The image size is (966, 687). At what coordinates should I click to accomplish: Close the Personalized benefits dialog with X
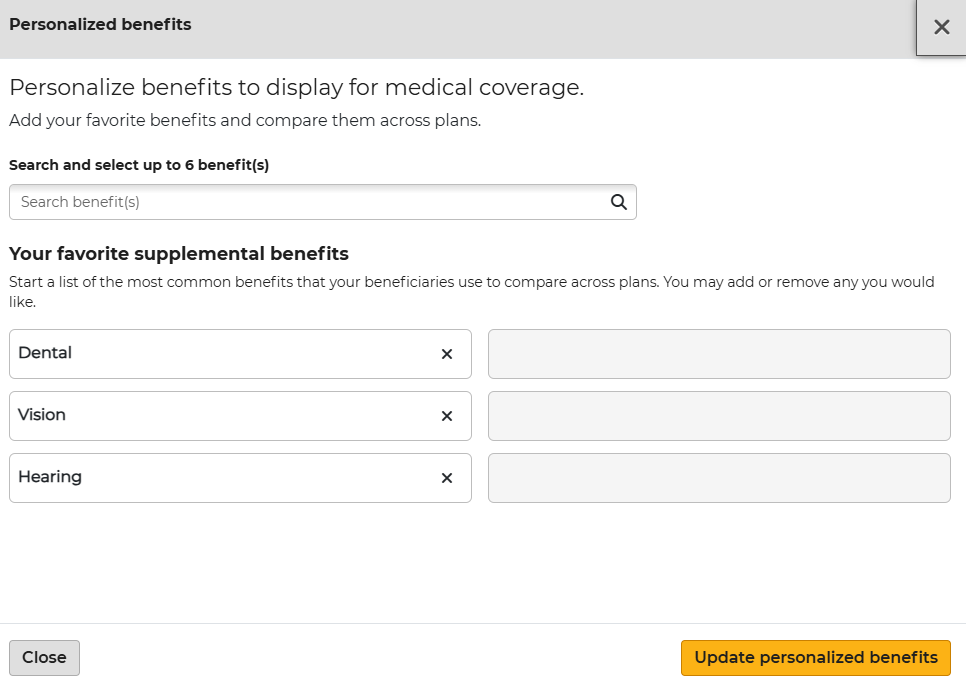click(x=941, y=27)
